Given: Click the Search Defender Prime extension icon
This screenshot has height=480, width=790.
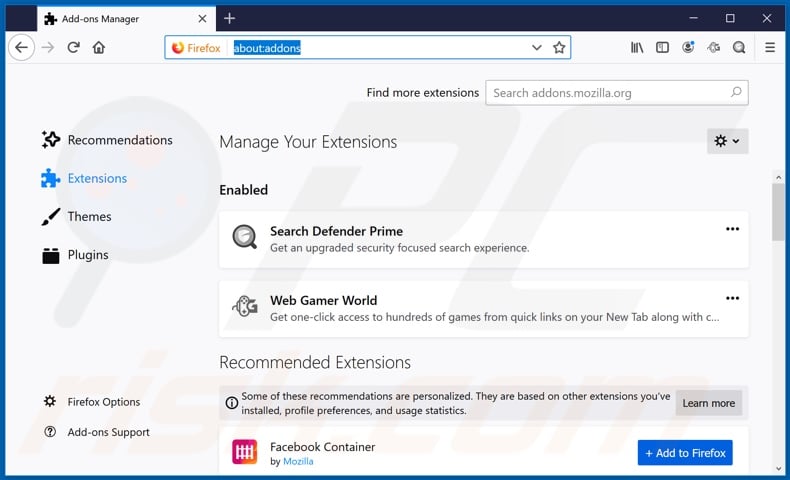Looking at the screenshot, I should [x=244, y=236].
